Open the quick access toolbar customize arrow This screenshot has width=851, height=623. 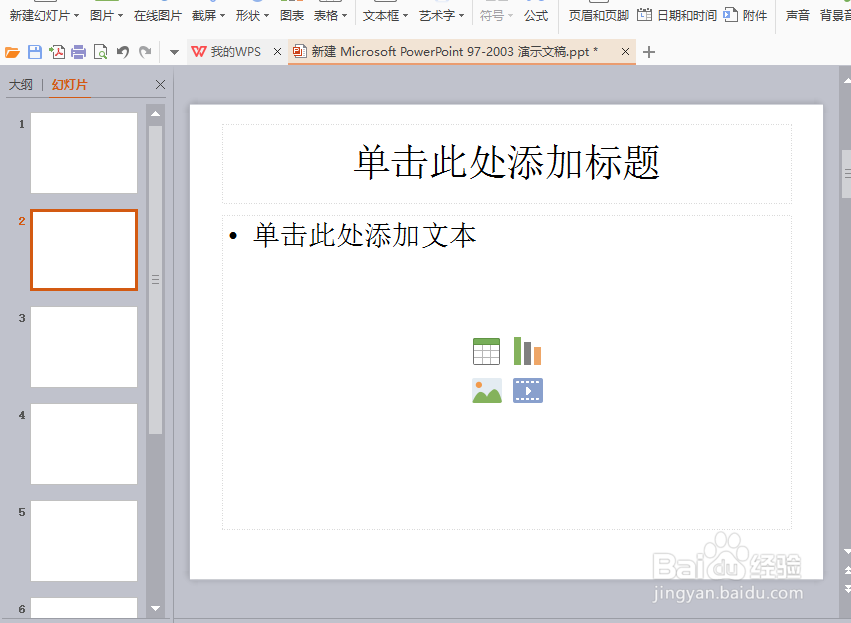[174, 53]
